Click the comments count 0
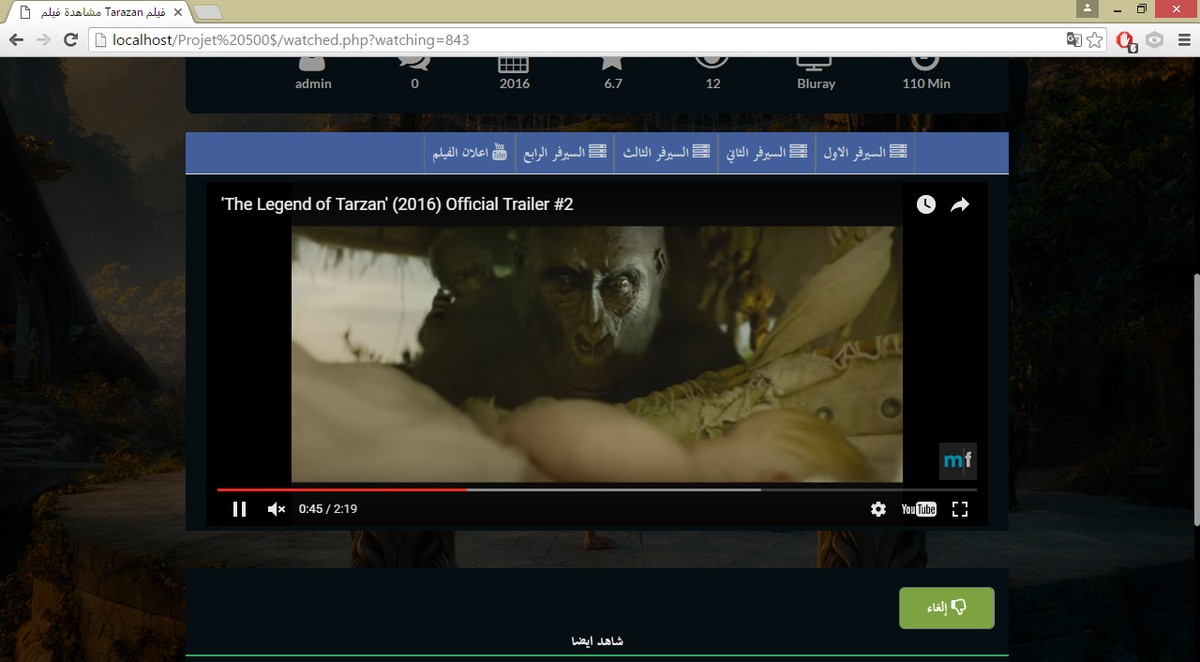1200x662 pixels. [x=414, y=84]
